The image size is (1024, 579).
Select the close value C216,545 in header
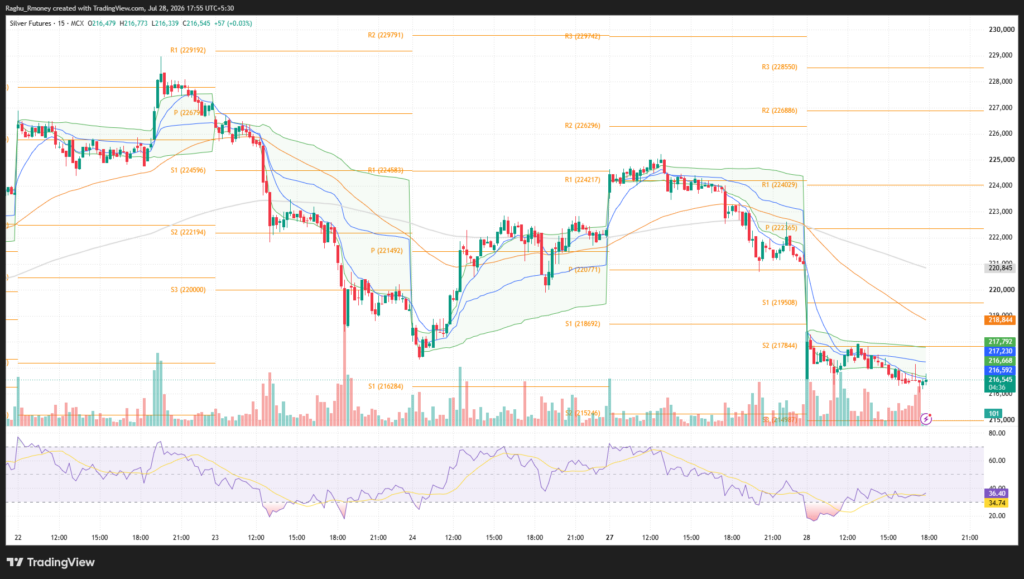196,23
